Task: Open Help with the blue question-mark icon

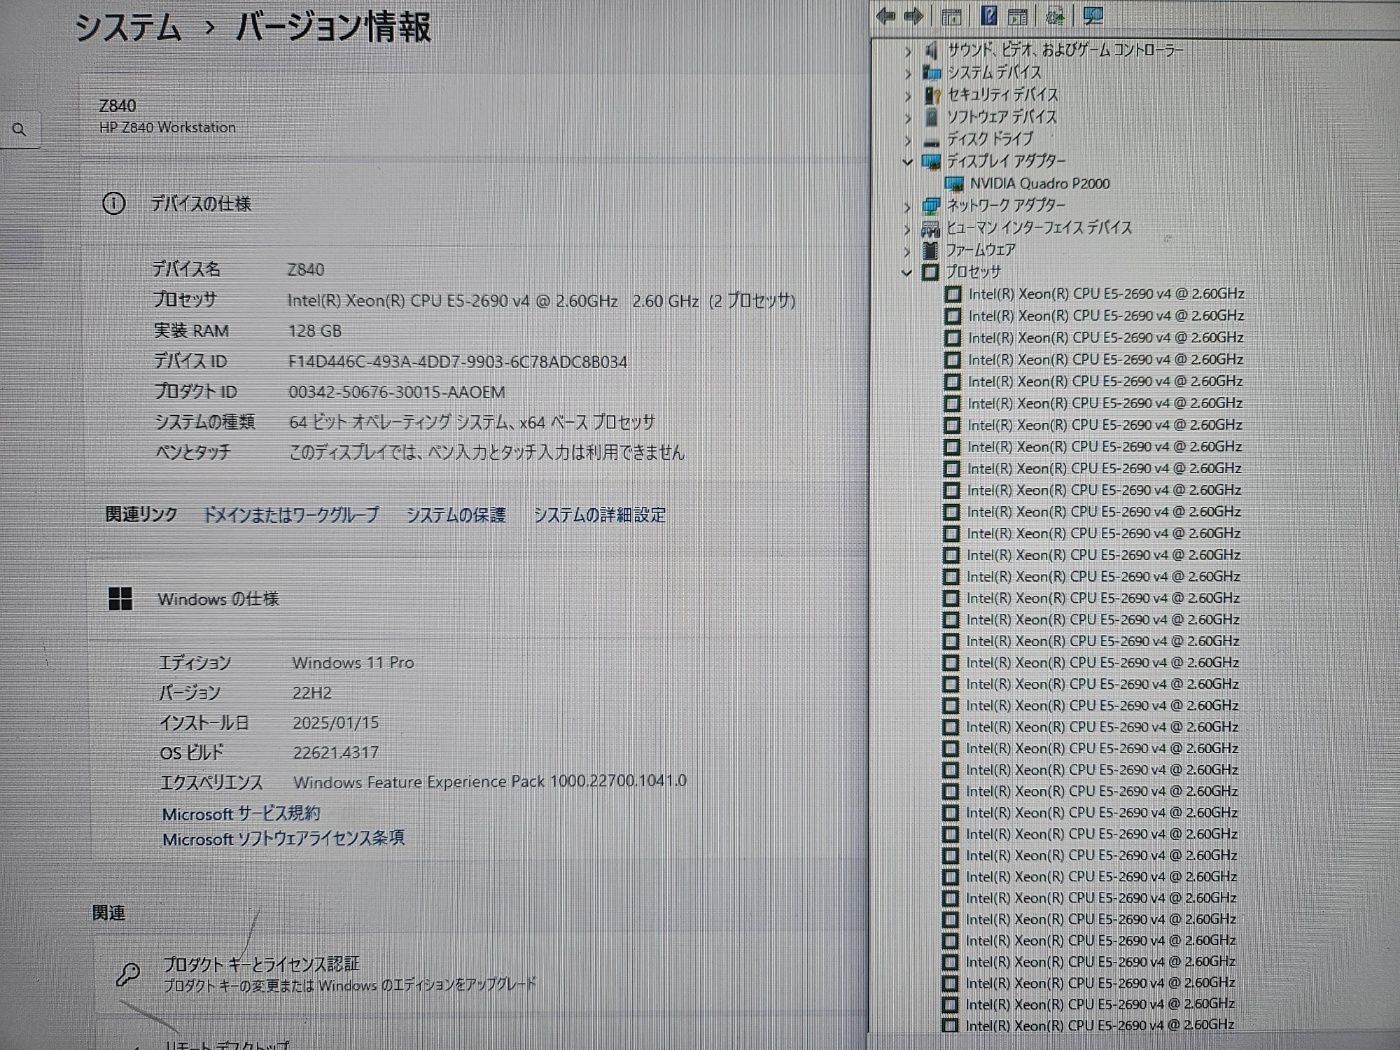Action: [989, 16]
